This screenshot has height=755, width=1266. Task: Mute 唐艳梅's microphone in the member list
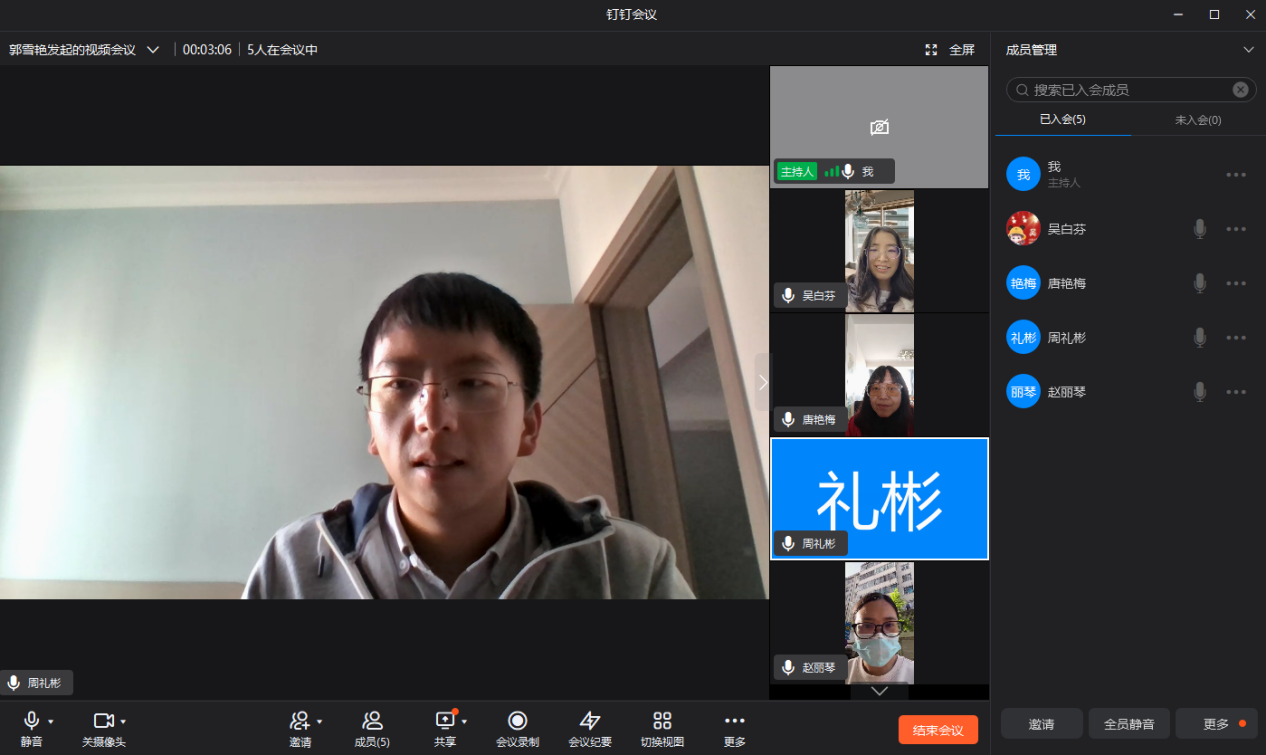click(1200, 282)
